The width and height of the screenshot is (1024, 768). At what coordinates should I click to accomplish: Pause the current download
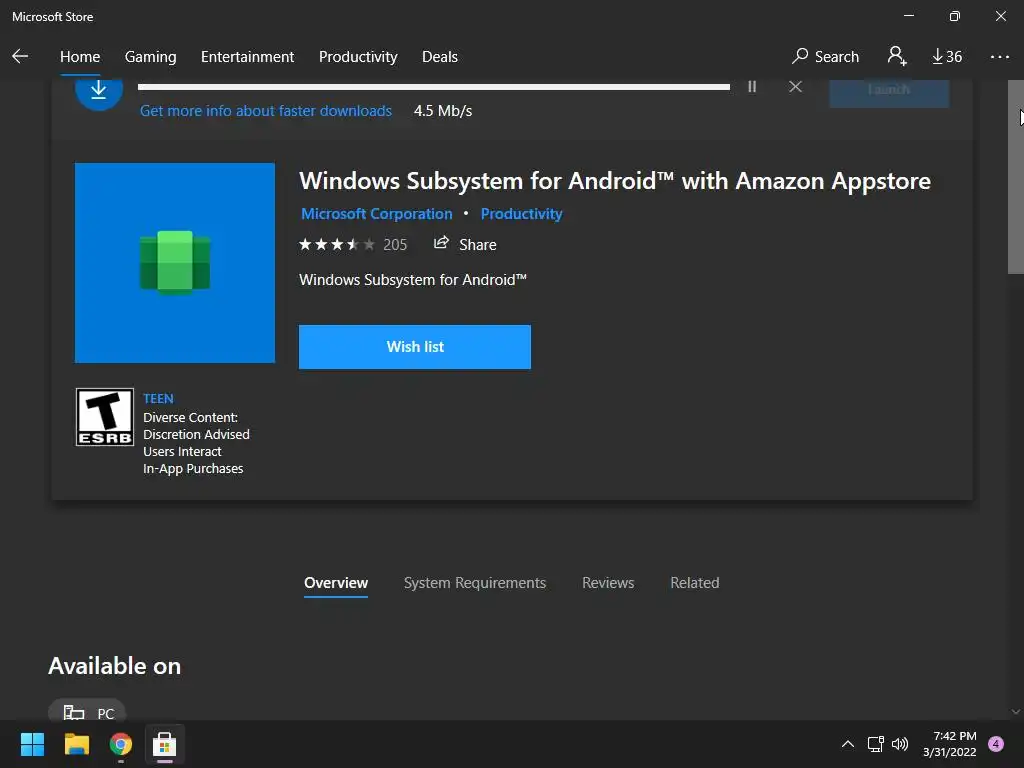tap(752, 86)
